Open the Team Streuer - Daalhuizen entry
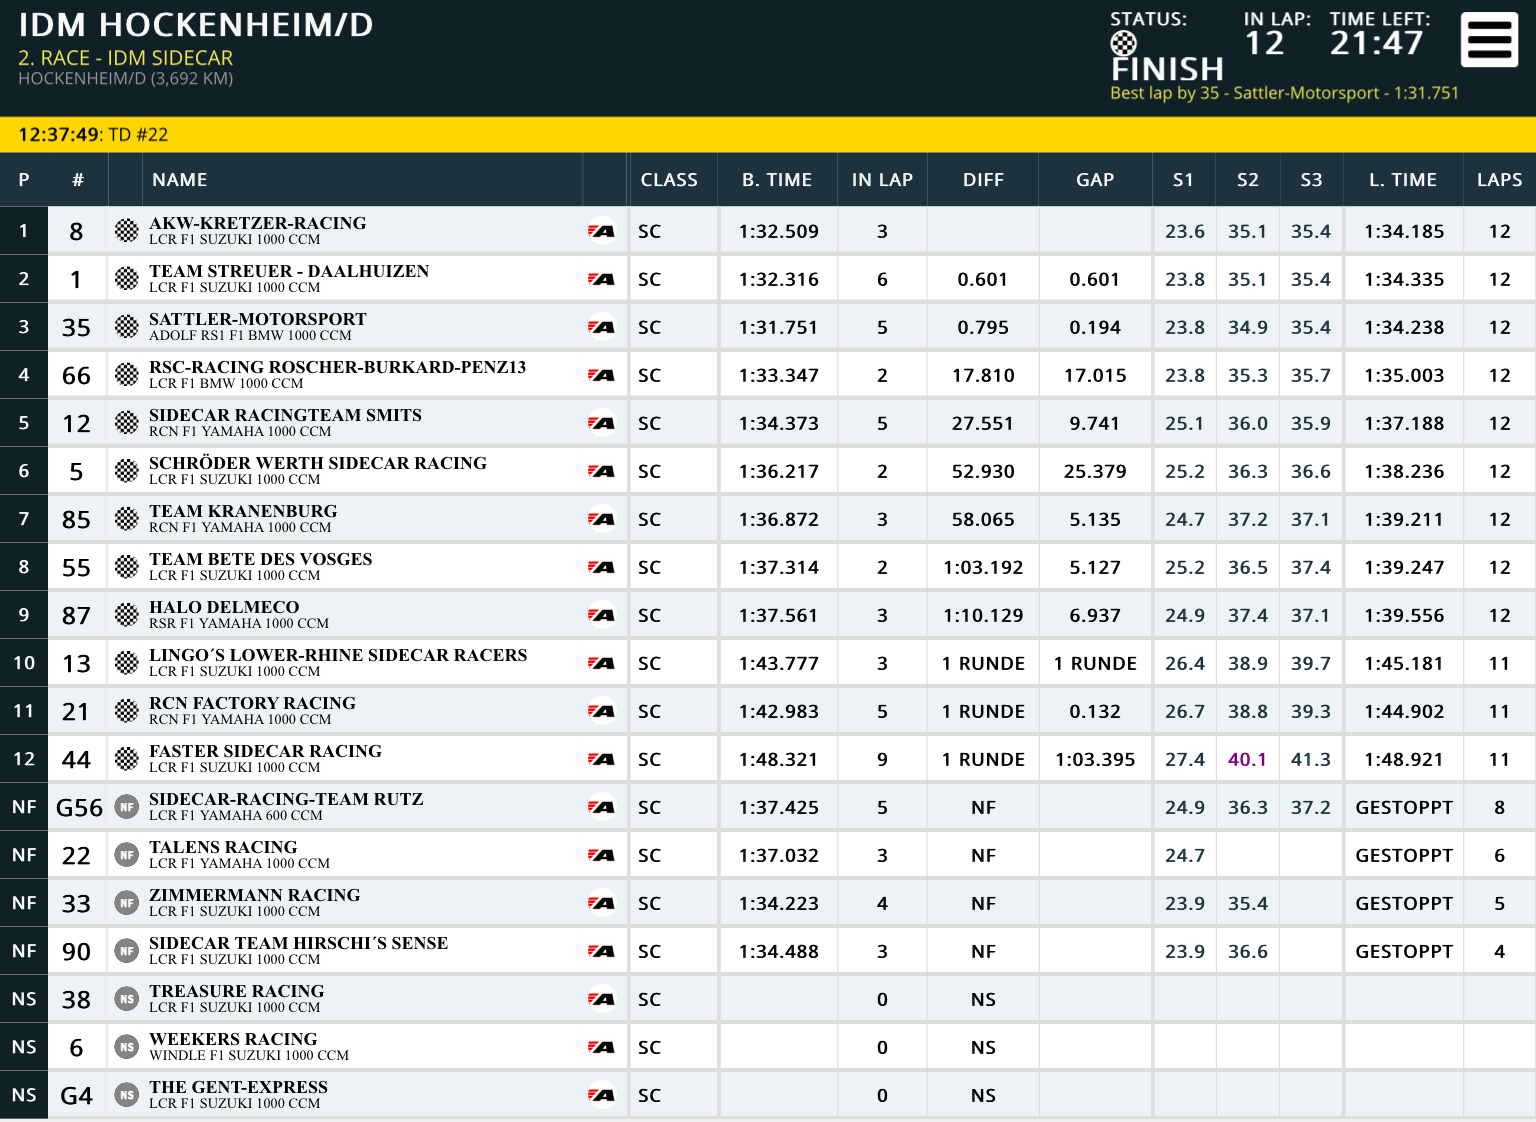Image resolution: width=1536 pixels, height=1122 pixels. (768, 279)
